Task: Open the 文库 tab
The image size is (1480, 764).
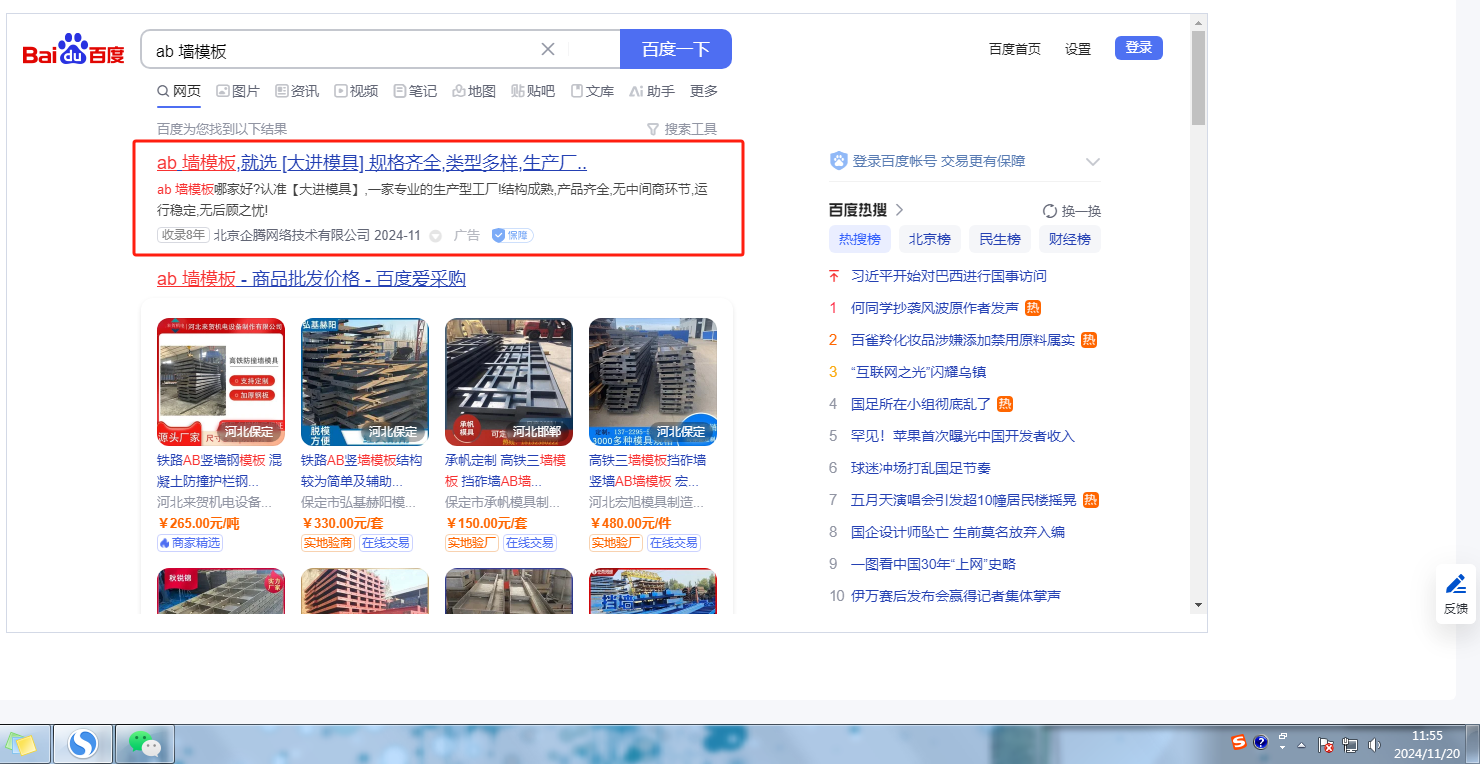Action: click(592, 91)
